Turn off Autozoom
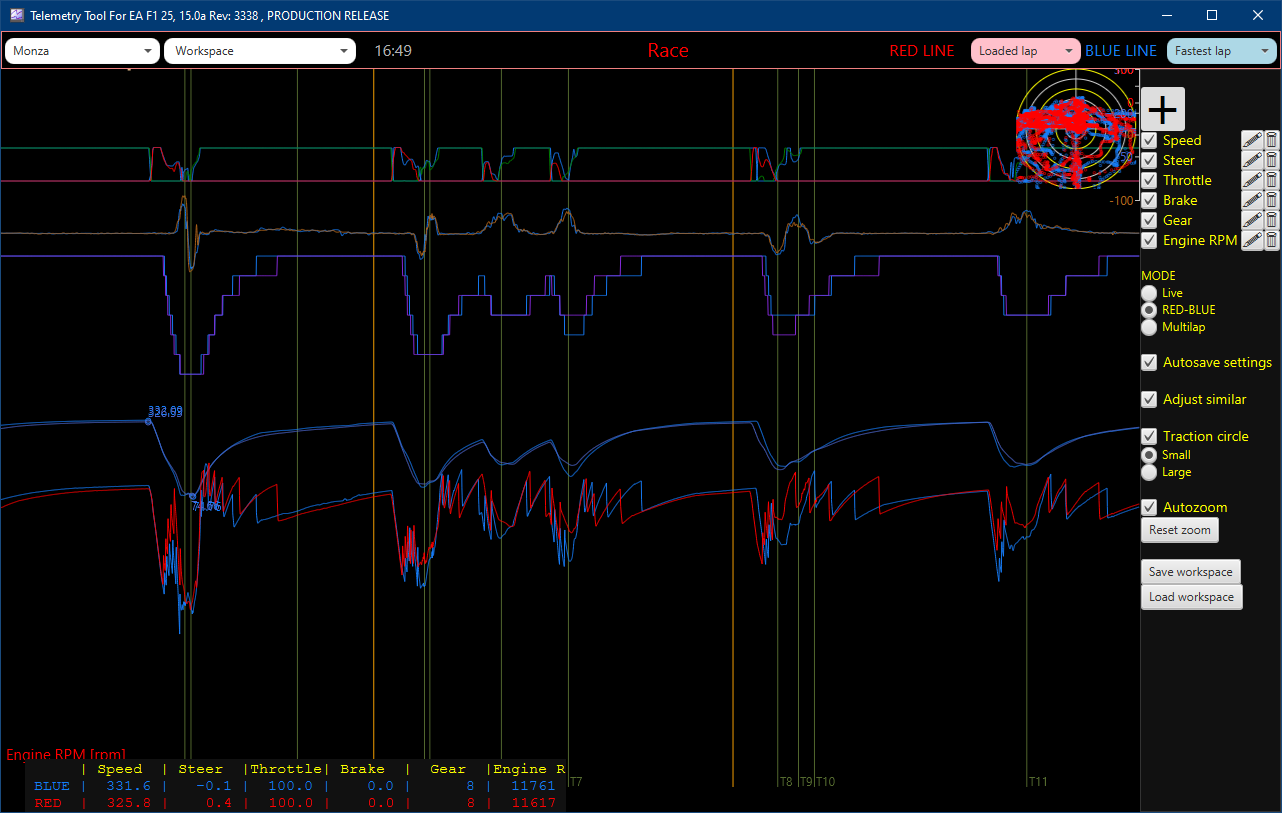Image resolution: width=1282 pixels, height=813 pixels. [1148, 507]
